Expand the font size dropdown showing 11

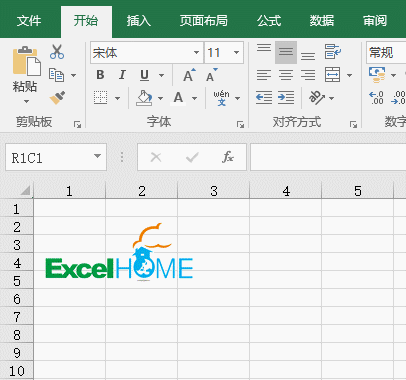(236, 52)
